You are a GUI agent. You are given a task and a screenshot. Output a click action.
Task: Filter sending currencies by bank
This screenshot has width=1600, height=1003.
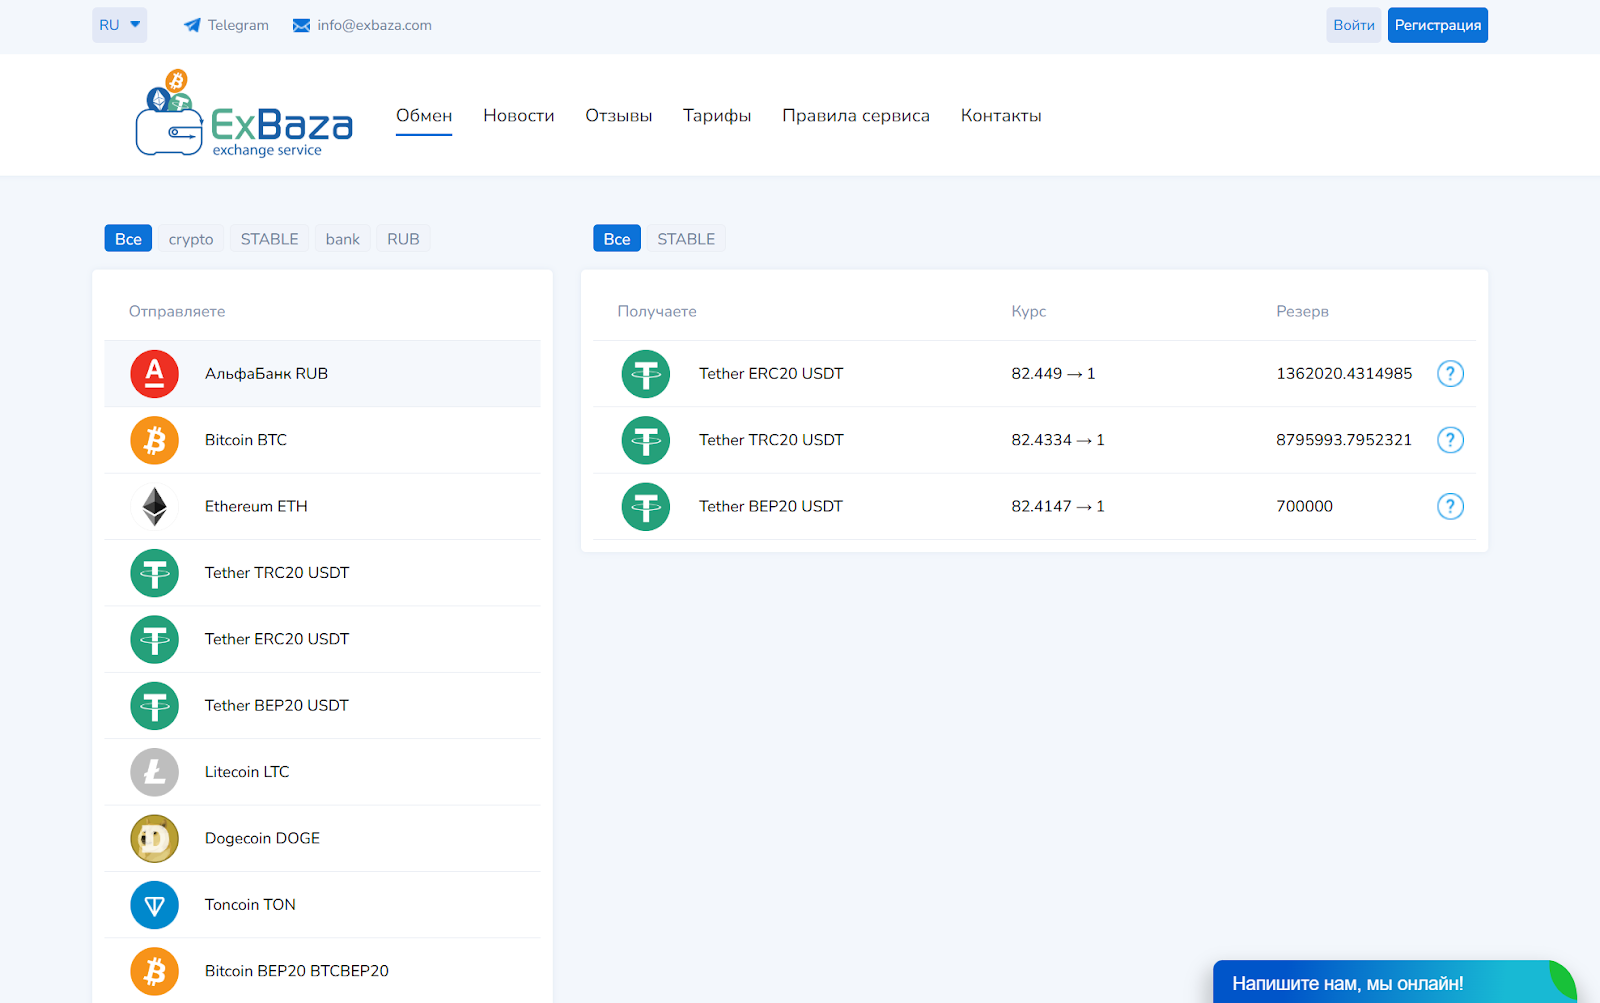click(343, 239)
